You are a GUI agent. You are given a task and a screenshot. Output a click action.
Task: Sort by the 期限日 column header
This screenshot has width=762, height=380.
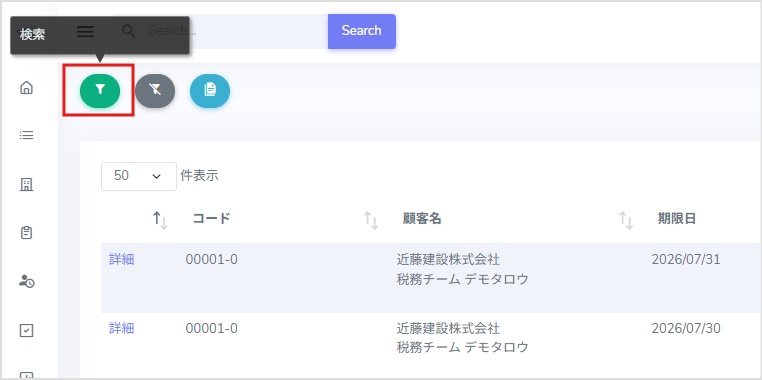pyautogui.click(x=677, y=219)
